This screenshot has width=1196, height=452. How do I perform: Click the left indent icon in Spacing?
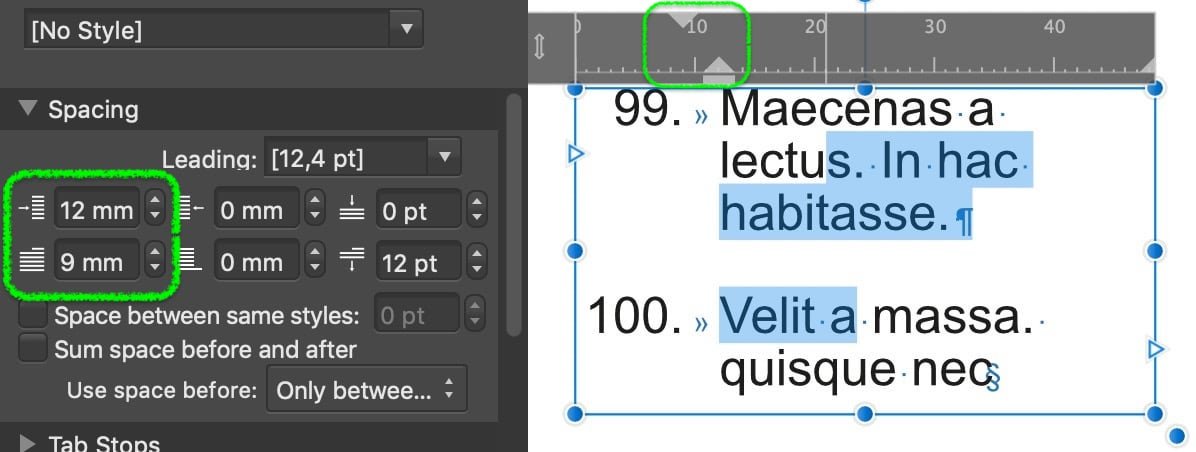pyautogui.click(x=33, y=209)
